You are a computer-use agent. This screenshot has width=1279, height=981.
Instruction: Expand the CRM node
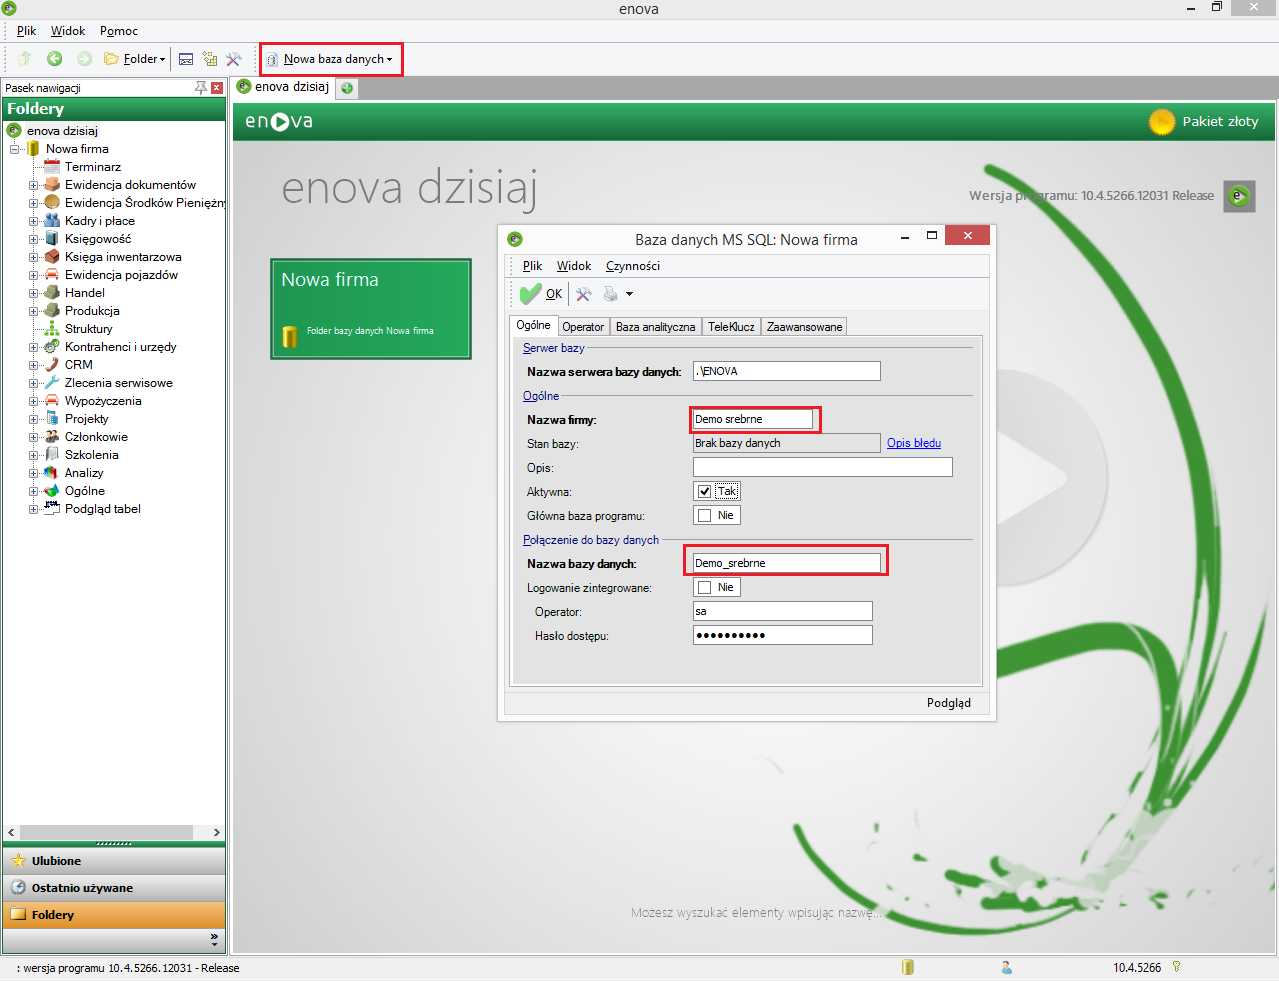(33, 365)
